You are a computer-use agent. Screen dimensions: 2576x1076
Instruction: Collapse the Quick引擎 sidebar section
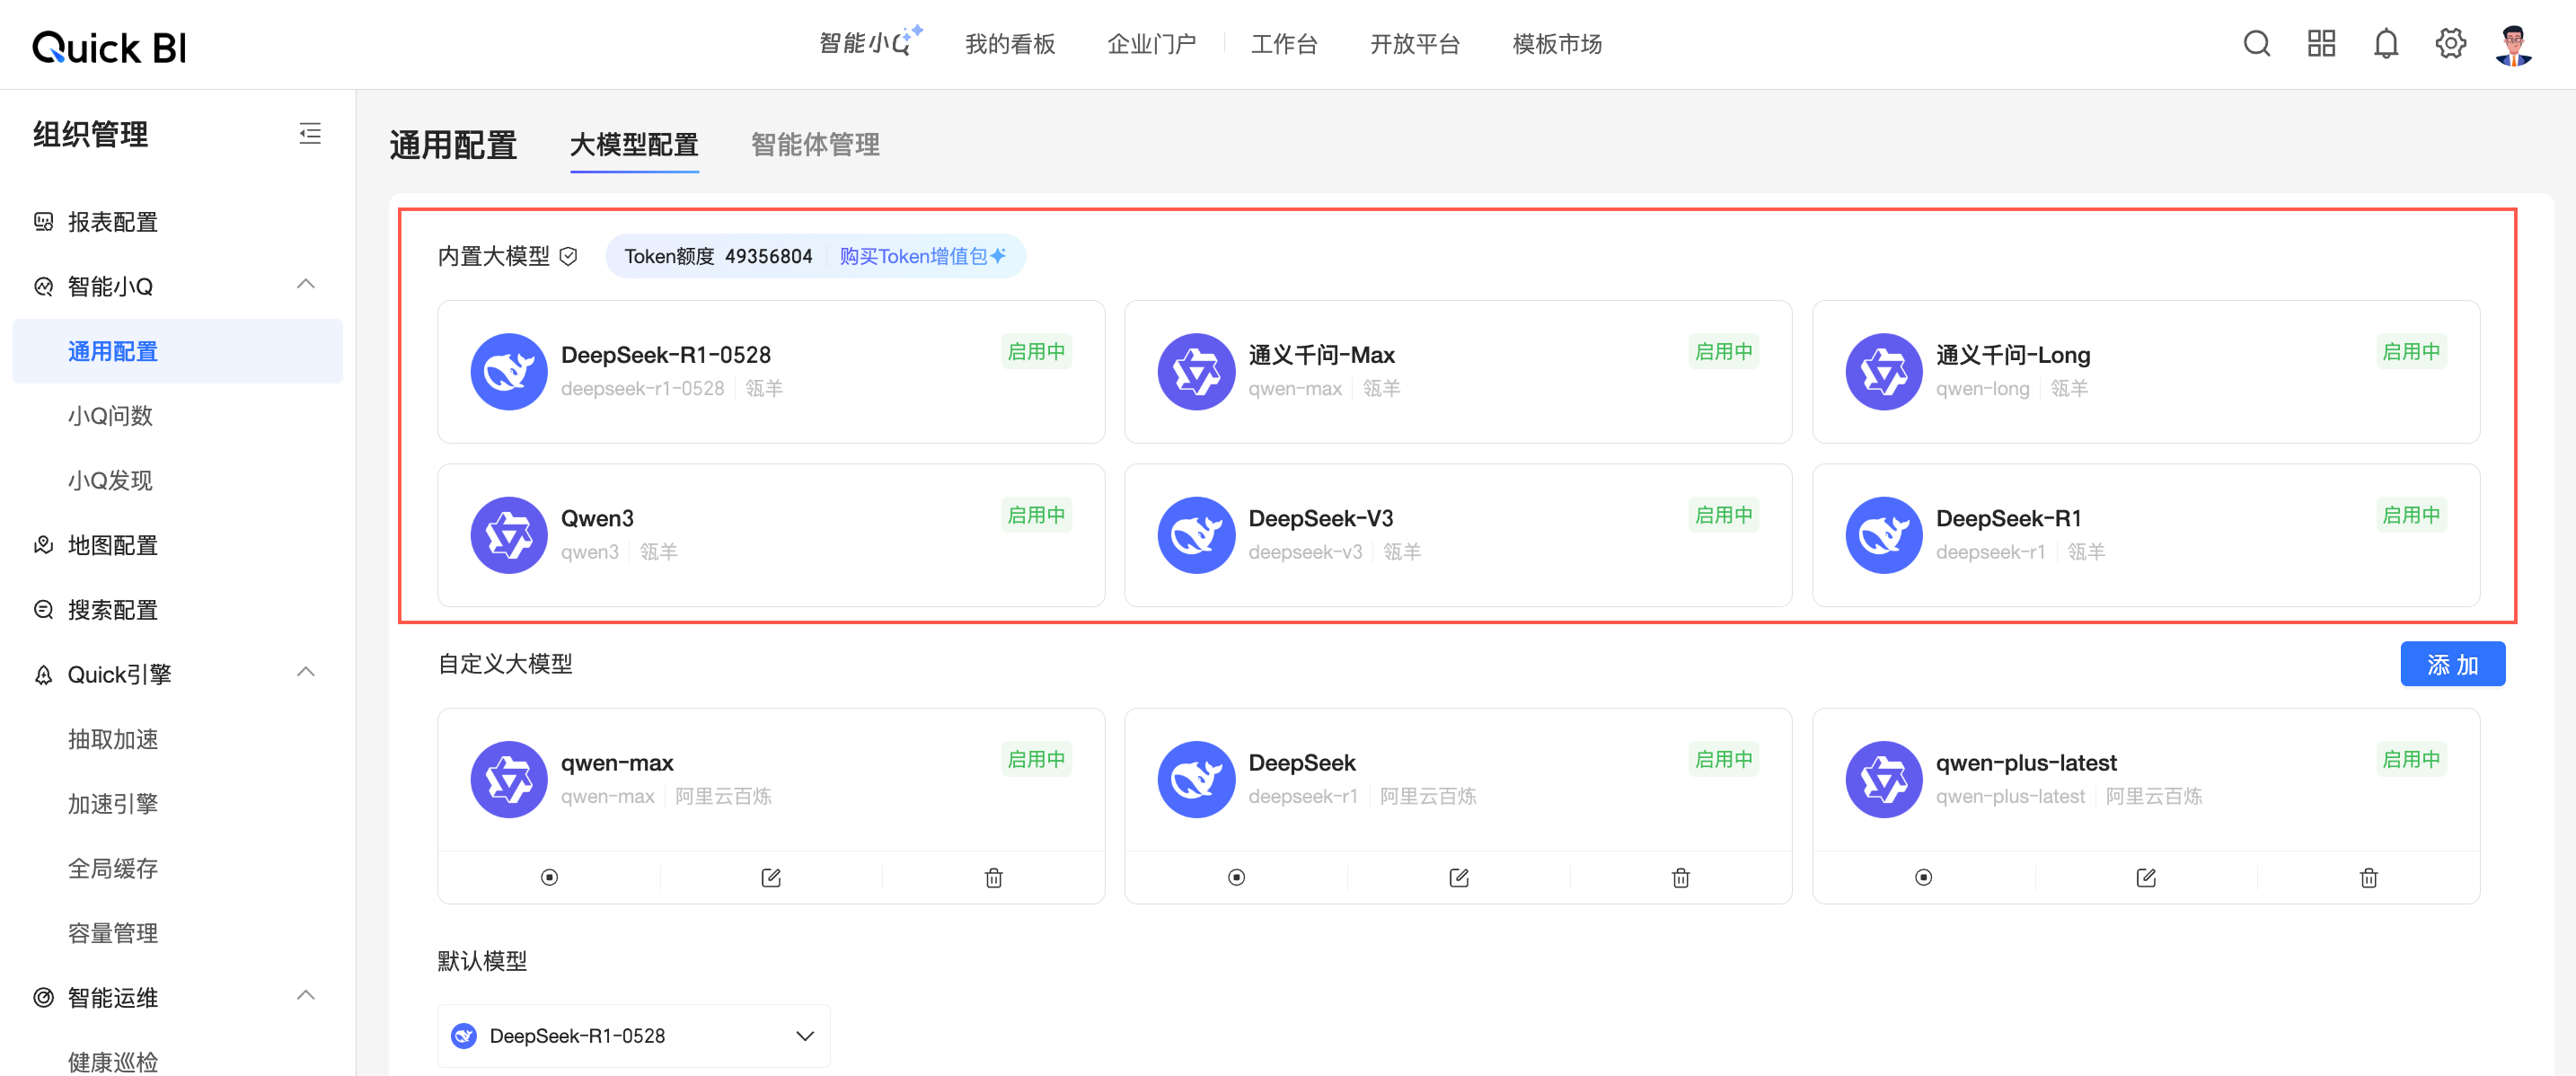[306, 673]
